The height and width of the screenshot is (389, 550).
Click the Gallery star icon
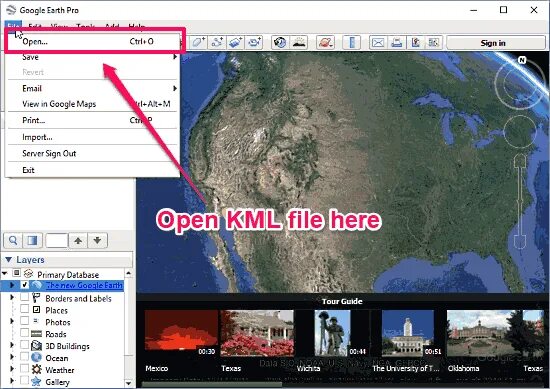tap(36, 381)
